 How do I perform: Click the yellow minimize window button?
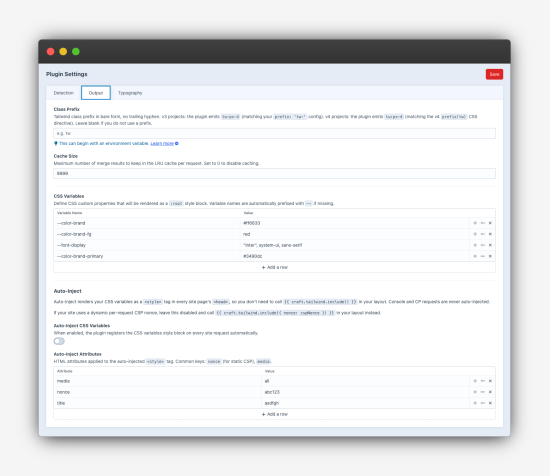(63, 52)
